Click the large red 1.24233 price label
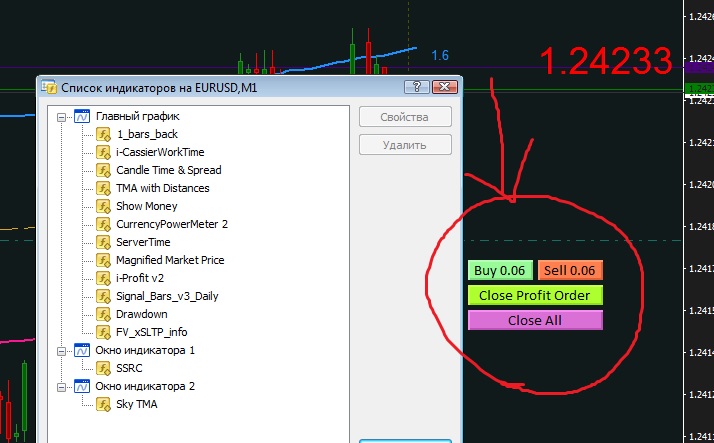 [606, 61]
